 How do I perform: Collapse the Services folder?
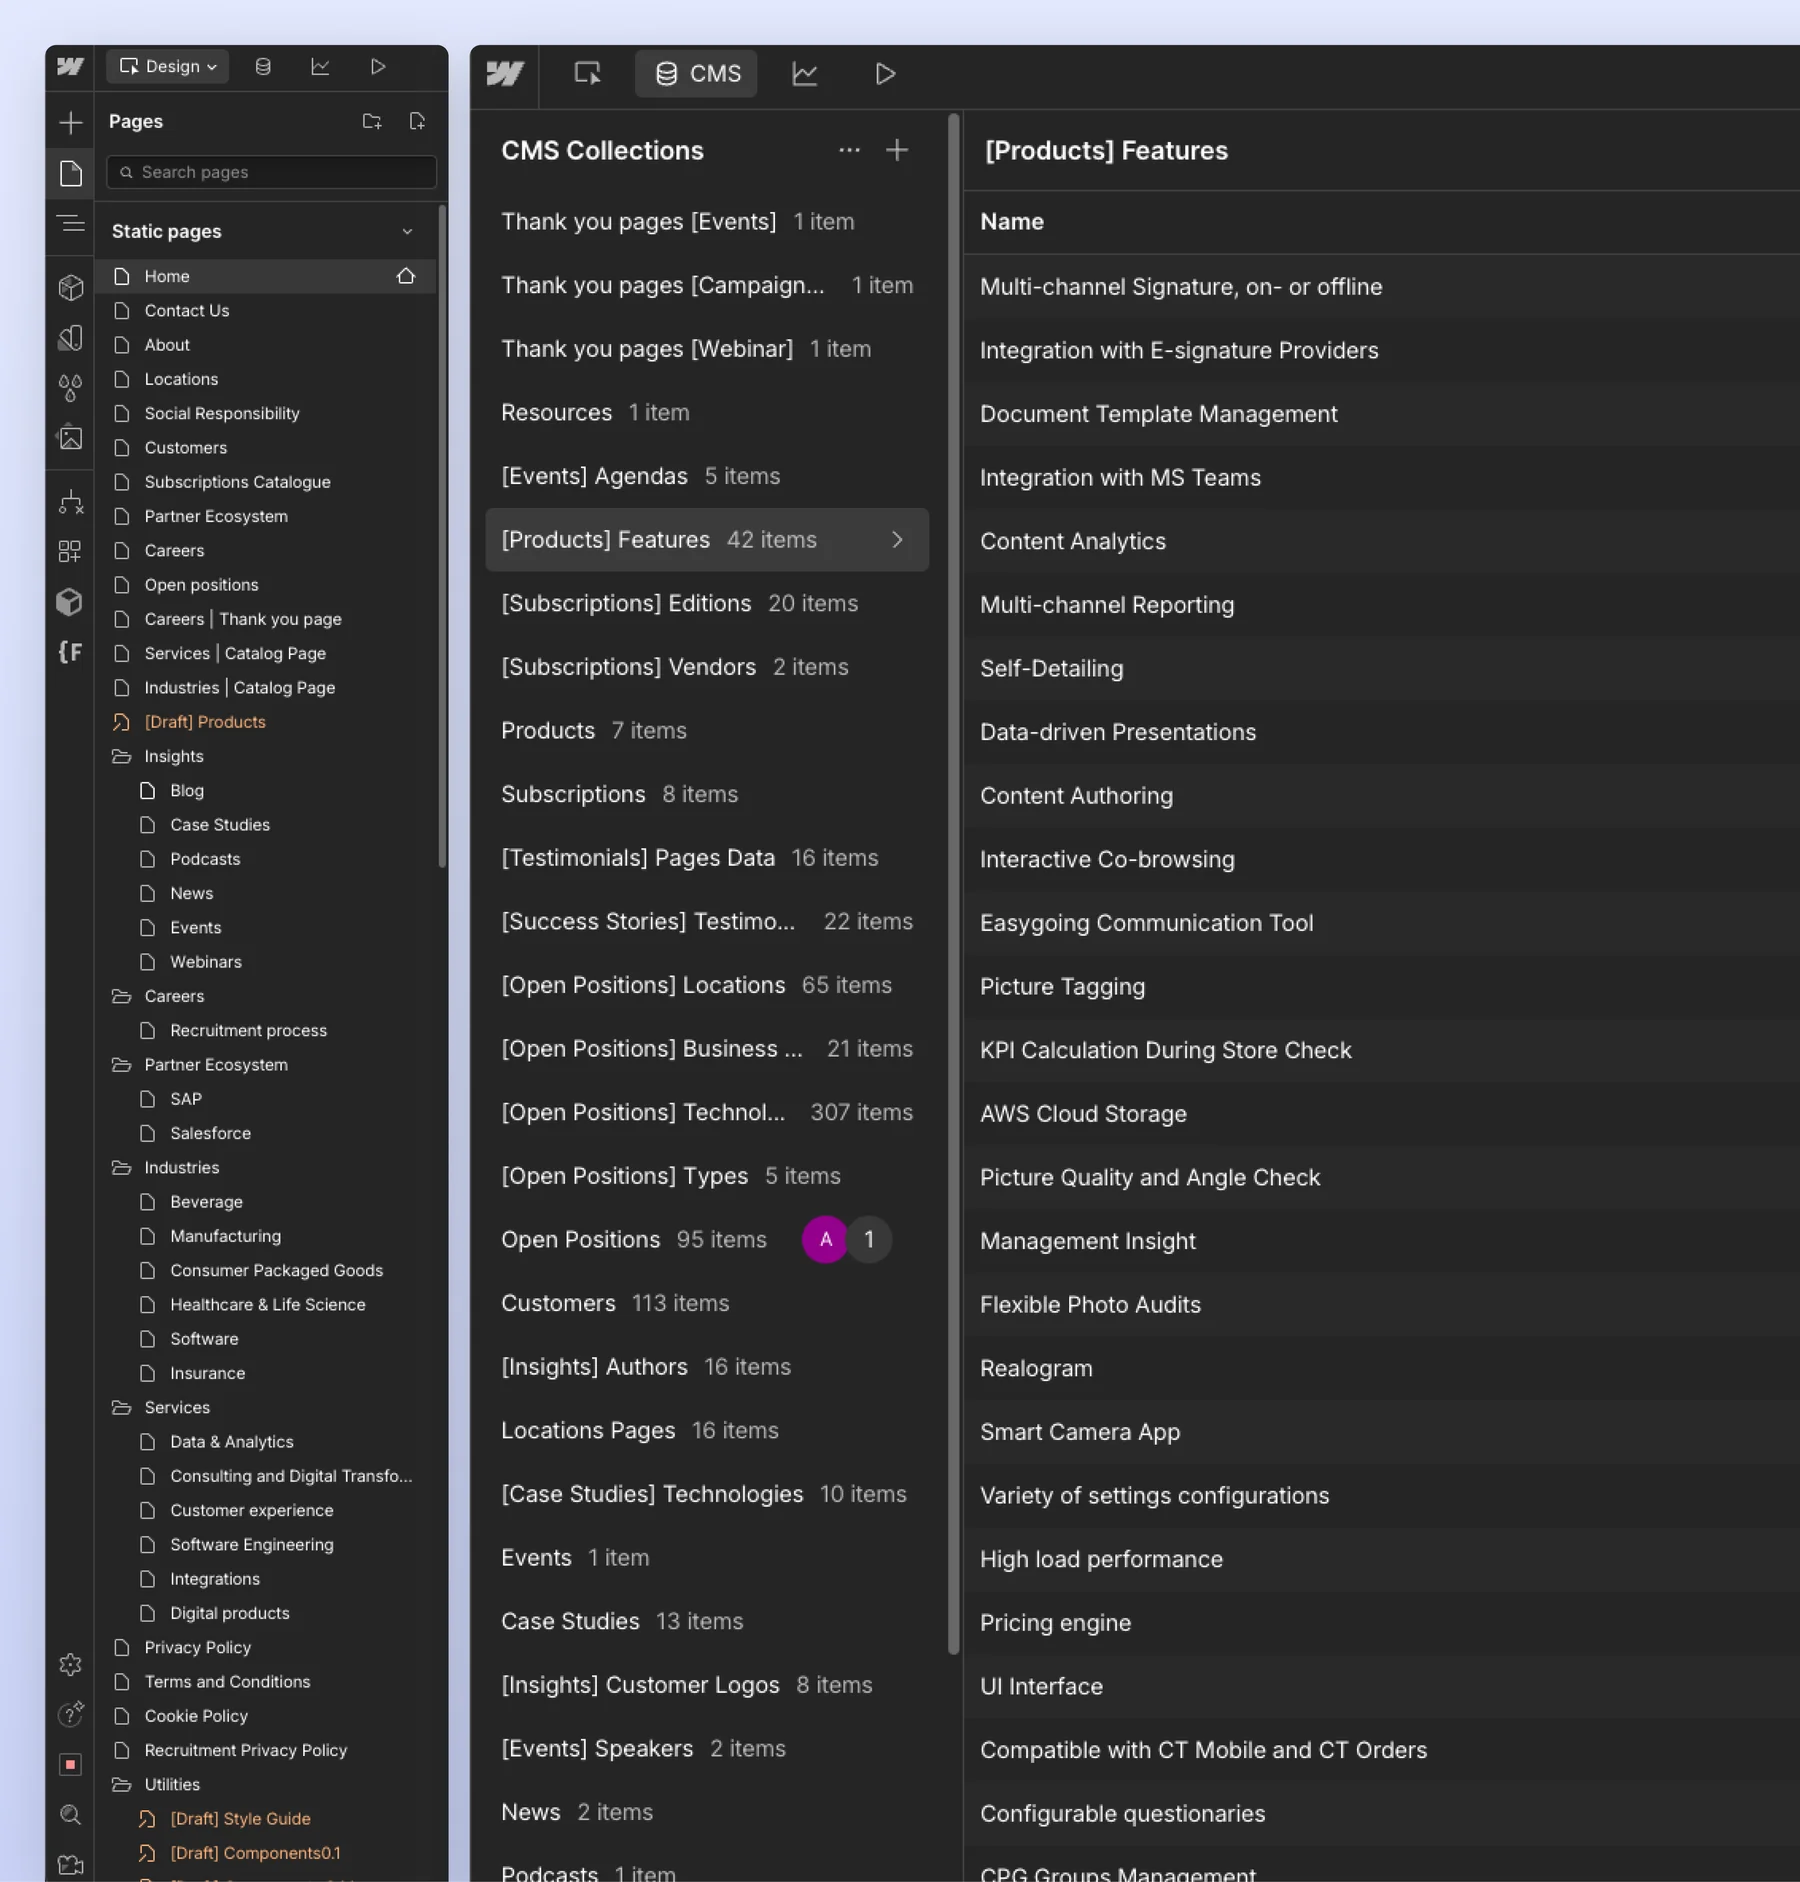[122, 1407]
